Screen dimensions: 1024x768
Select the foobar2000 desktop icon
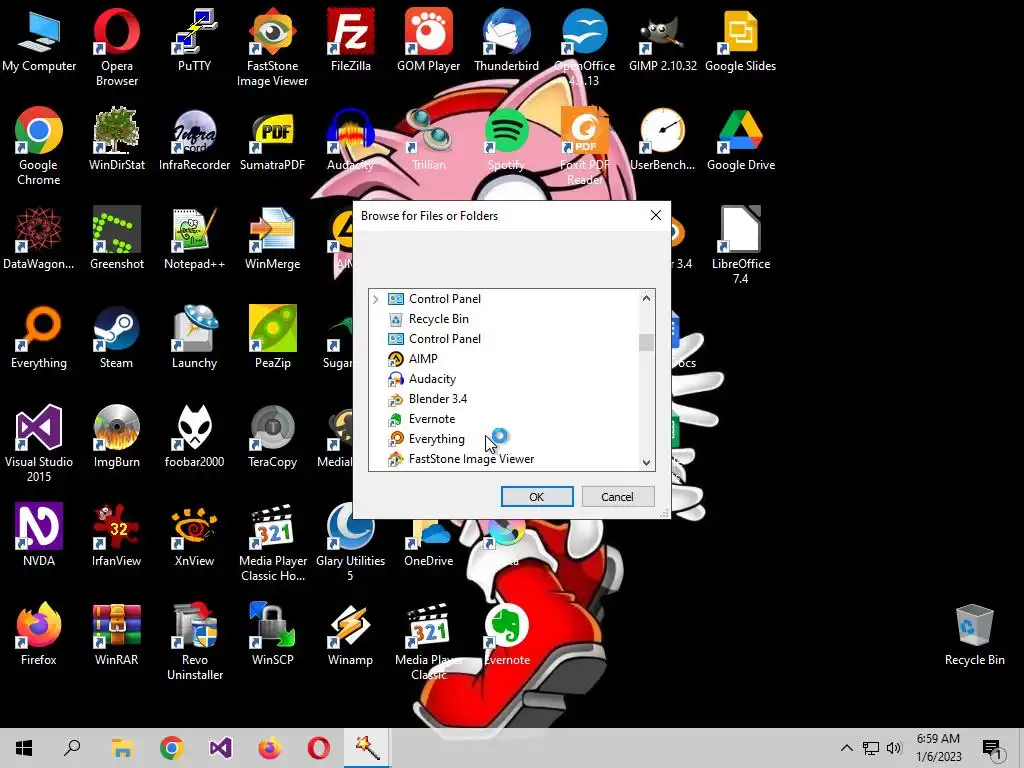click(x=194, y=436)
